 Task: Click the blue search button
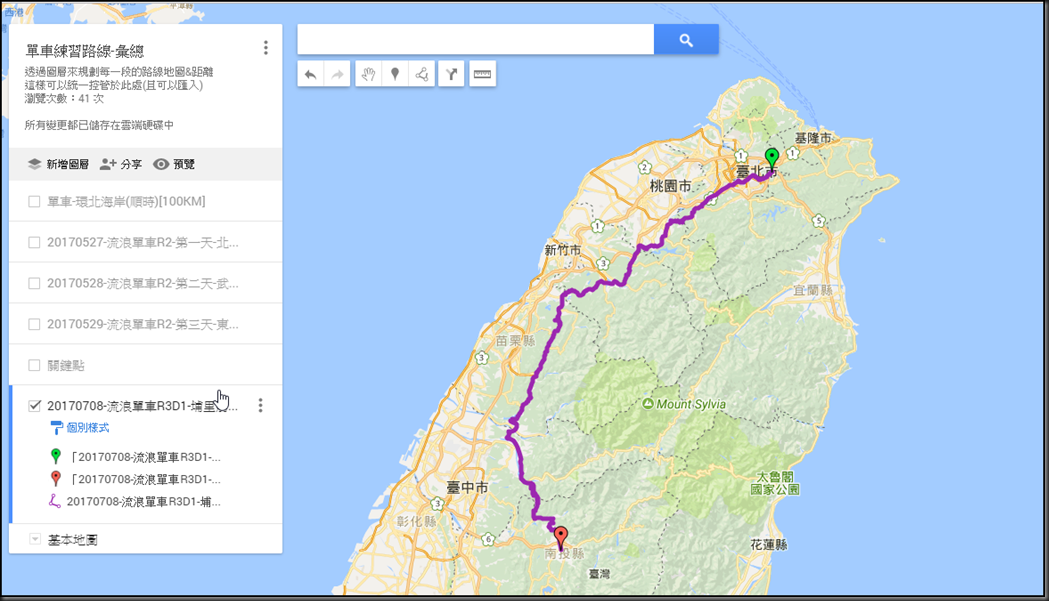(x=686, y=39)
